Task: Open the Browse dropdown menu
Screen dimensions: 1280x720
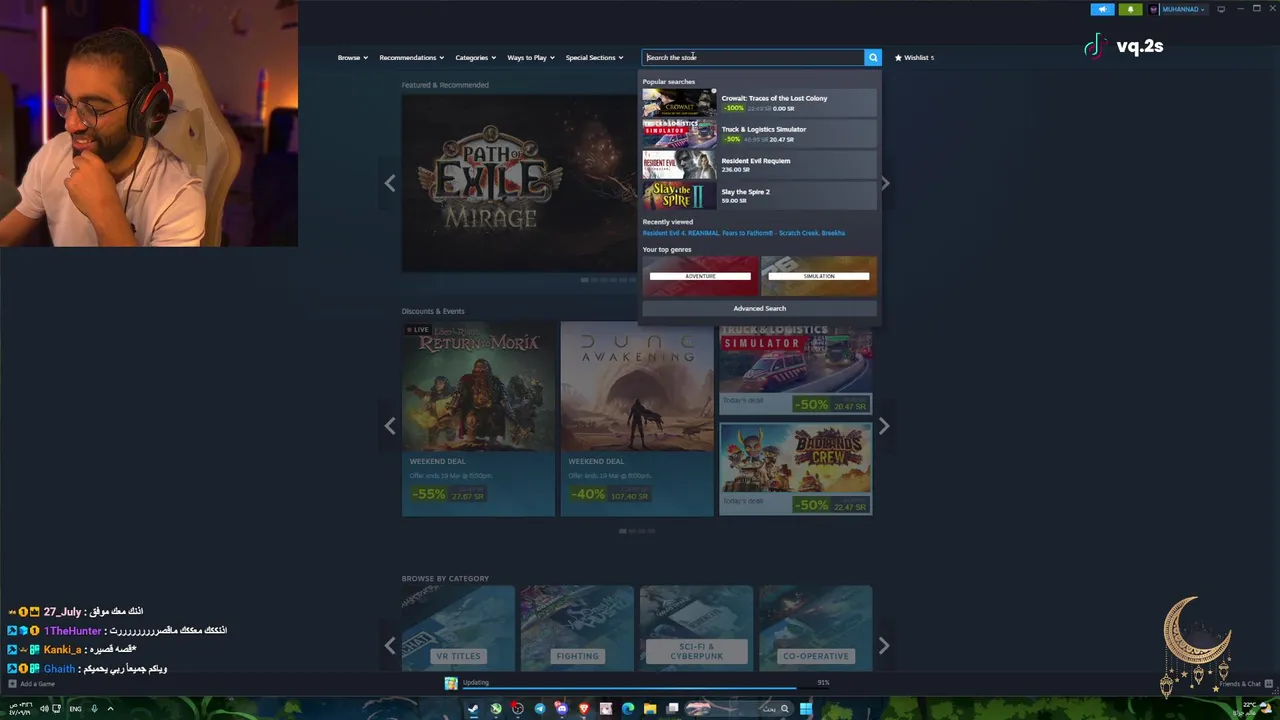Action: point(352,58)
